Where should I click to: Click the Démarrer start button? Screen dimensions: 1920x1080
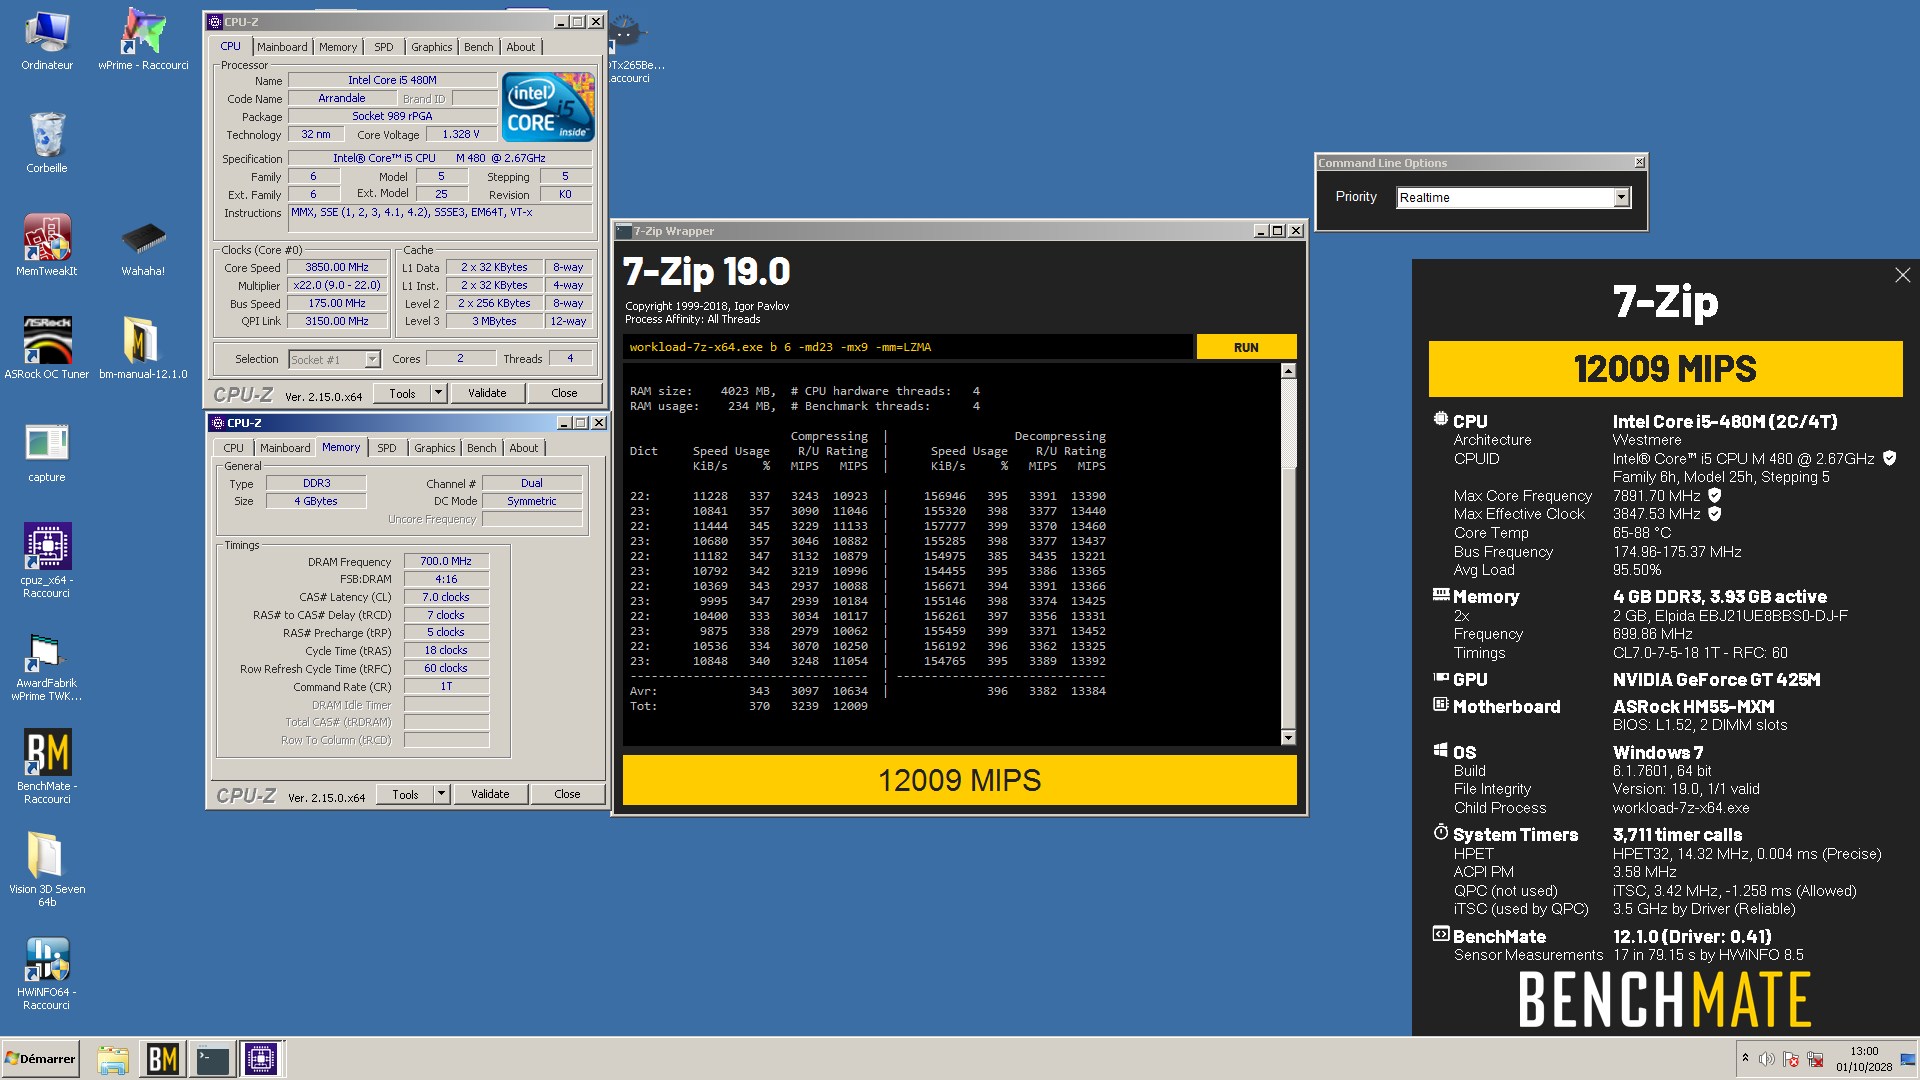click(x=41, y=1059)
